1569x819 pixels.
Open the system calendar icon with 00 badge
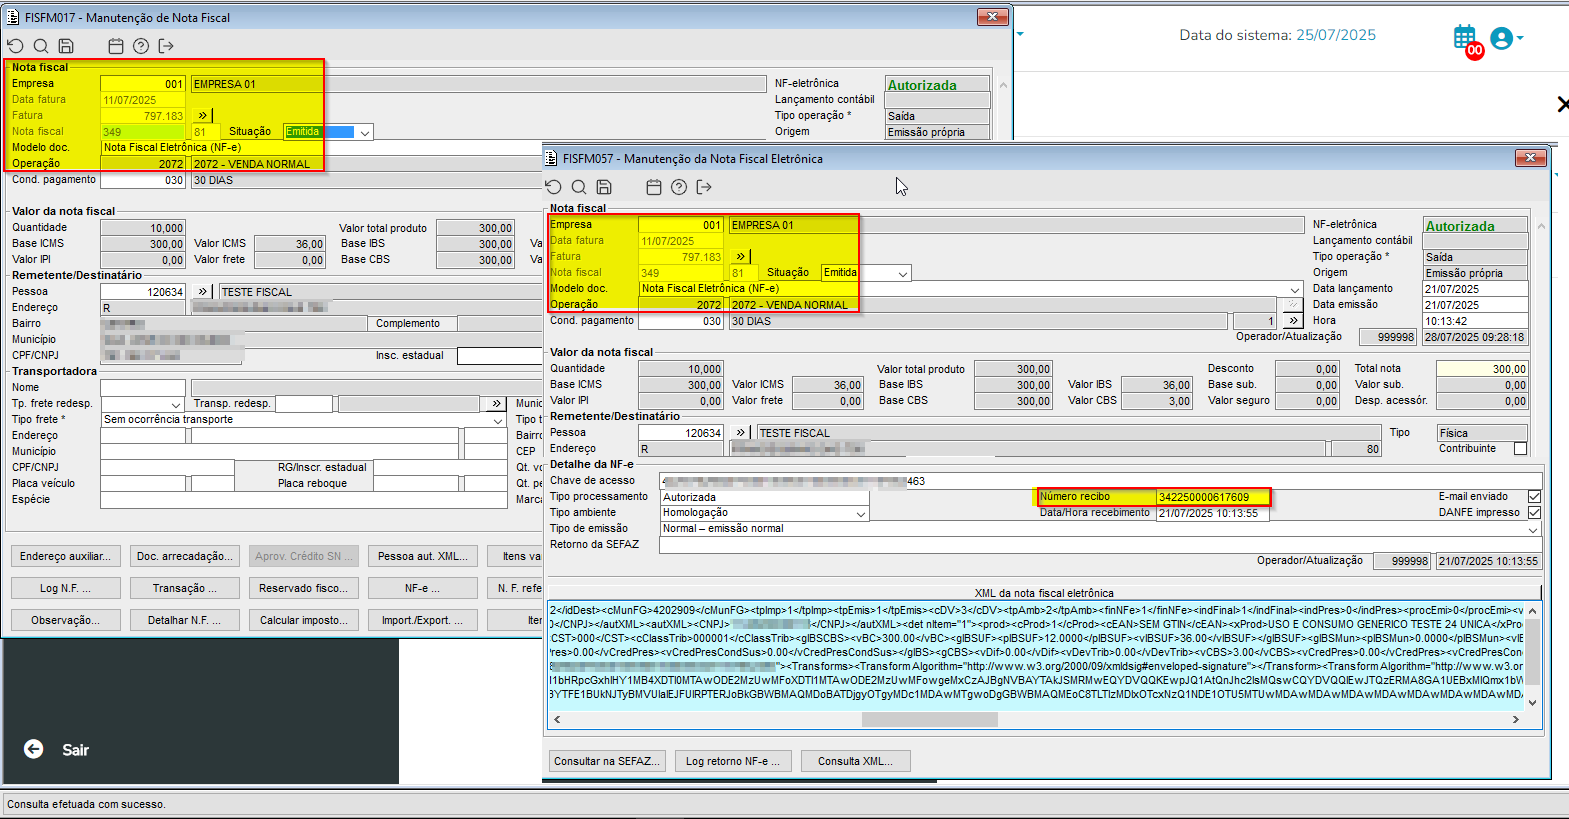1467,40
